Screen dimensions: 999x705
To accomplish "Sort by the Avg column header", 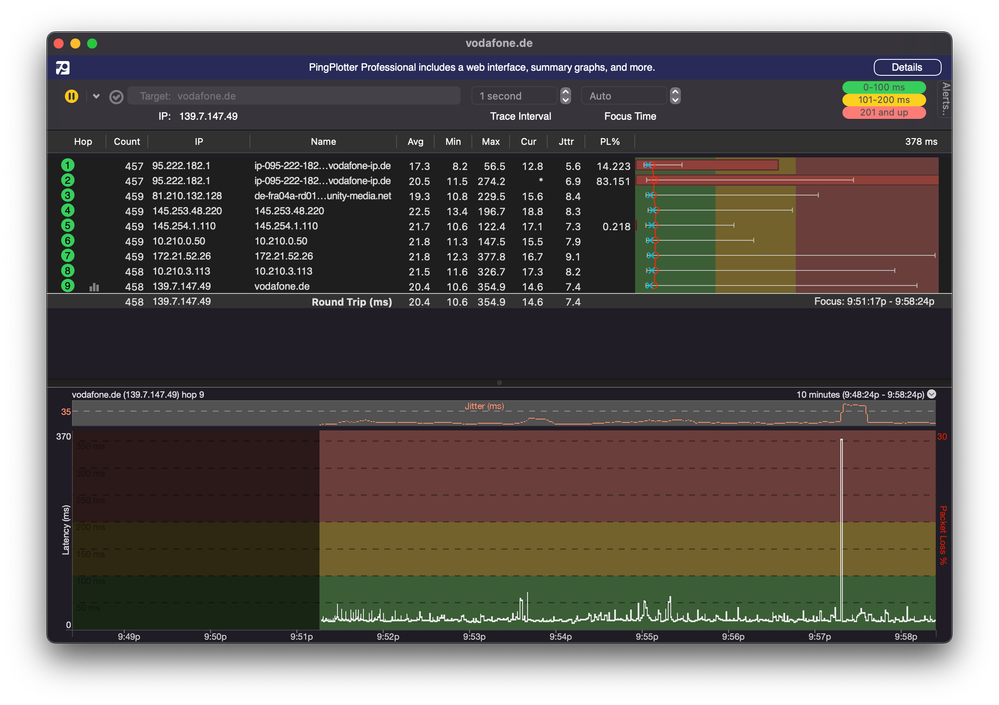I will point(415,142).
